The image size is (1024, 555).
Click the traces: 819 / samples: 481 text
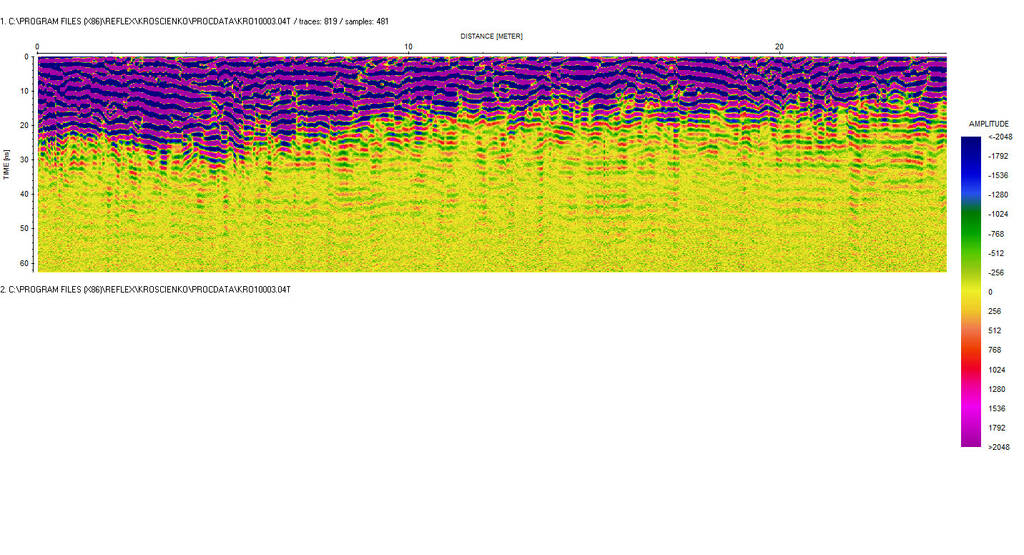342,21
